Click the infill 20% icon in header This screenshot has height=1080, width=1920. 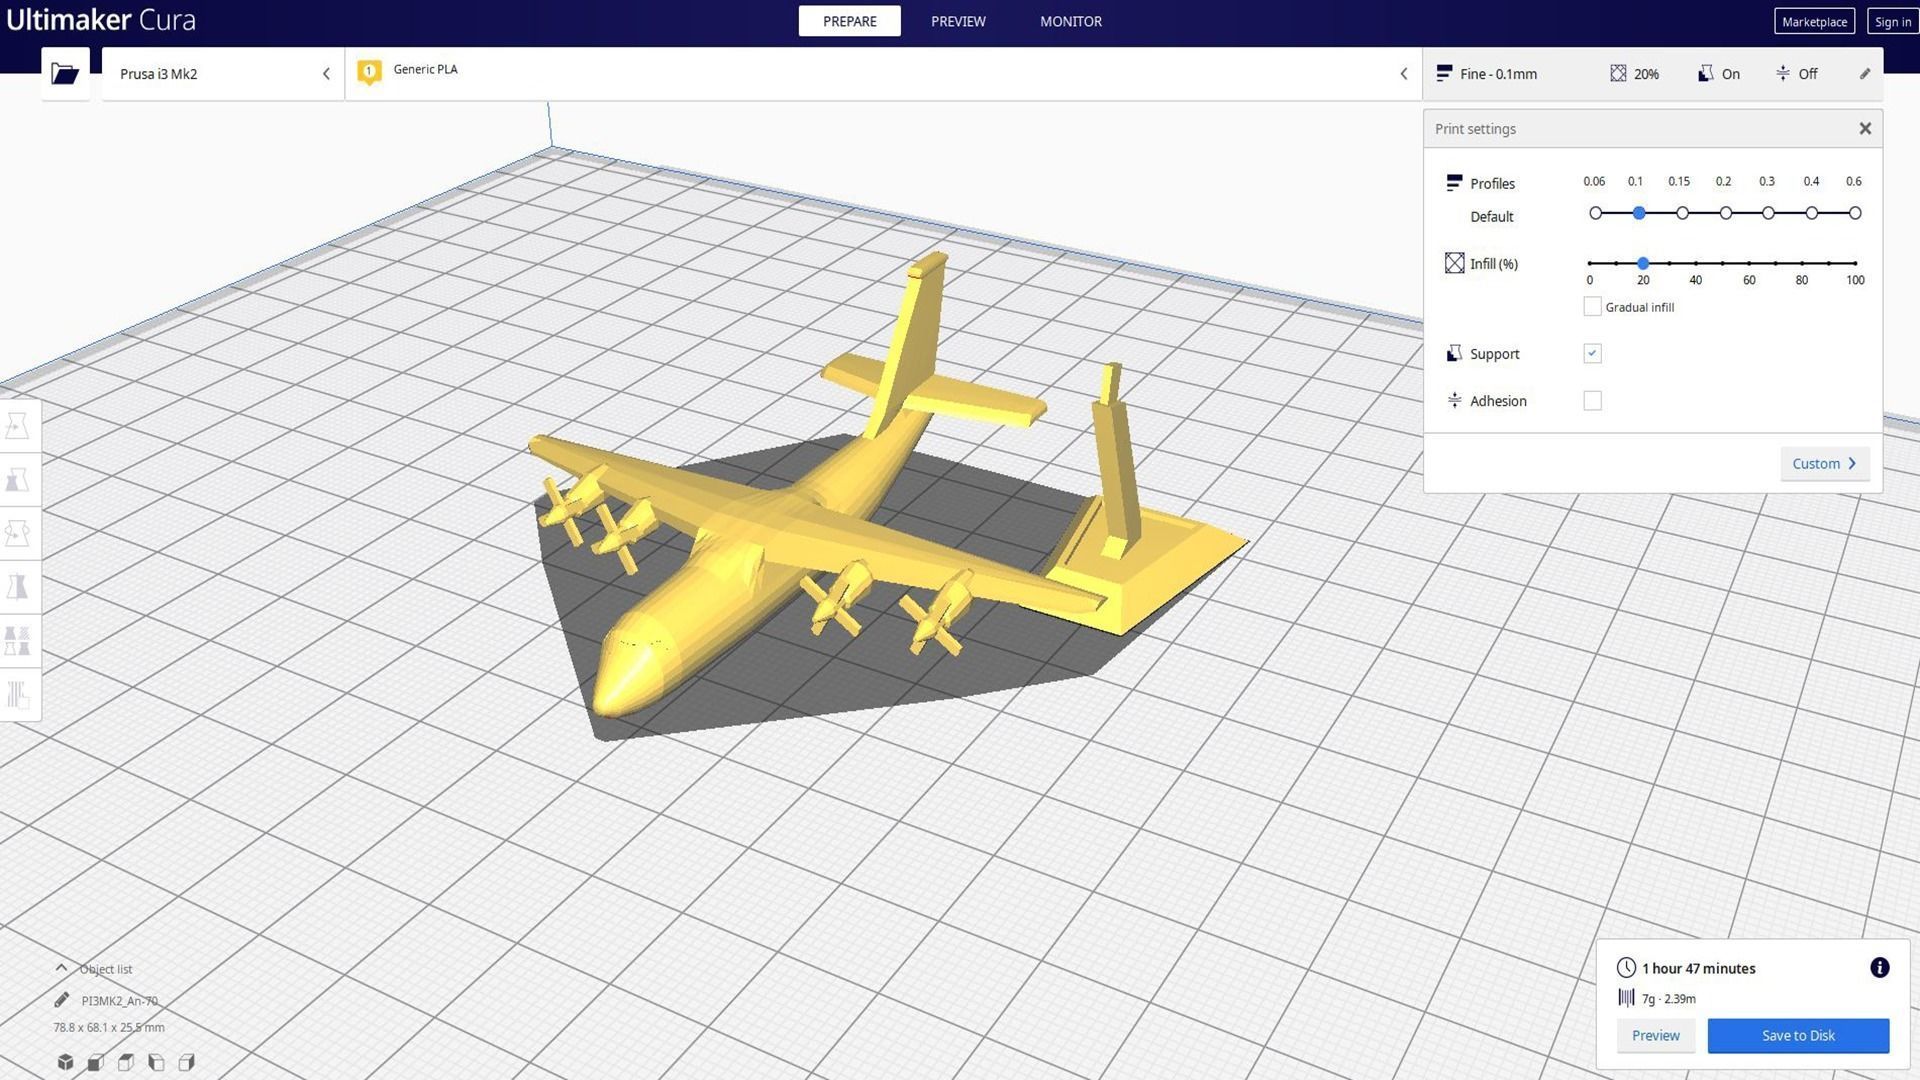(1618, 74)
